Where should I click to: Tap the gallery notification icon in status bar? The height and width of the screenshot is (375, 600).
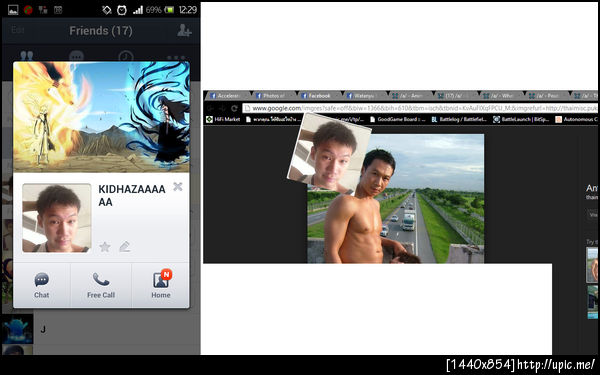tap(13, 10)
